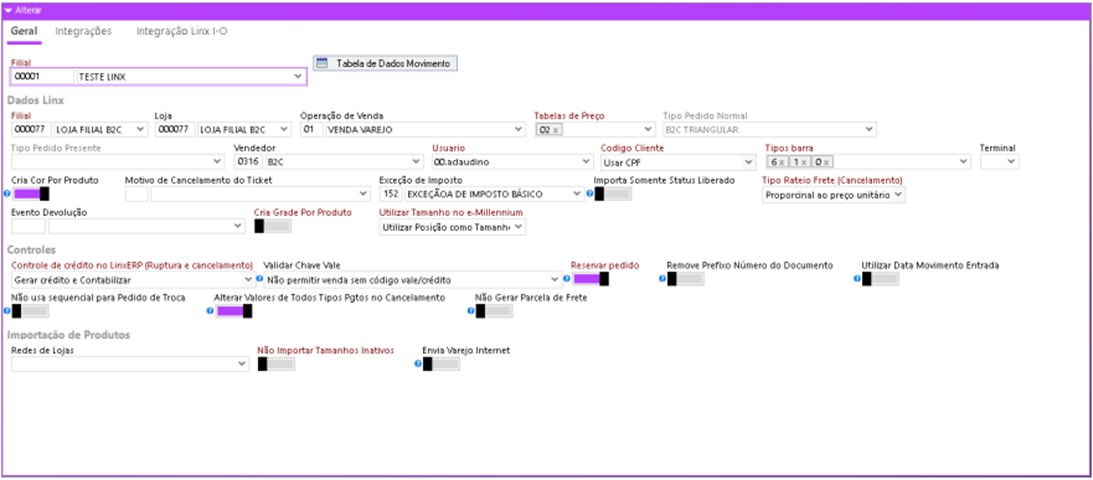Open the Tipo Pedido Presente dropdown
The height and width of the screenshot is (480, 1093).
217,162
